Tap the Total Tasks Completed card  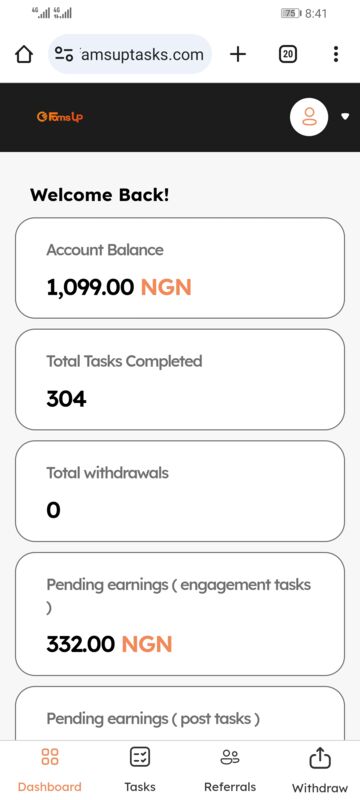click(x=180, y=380)
